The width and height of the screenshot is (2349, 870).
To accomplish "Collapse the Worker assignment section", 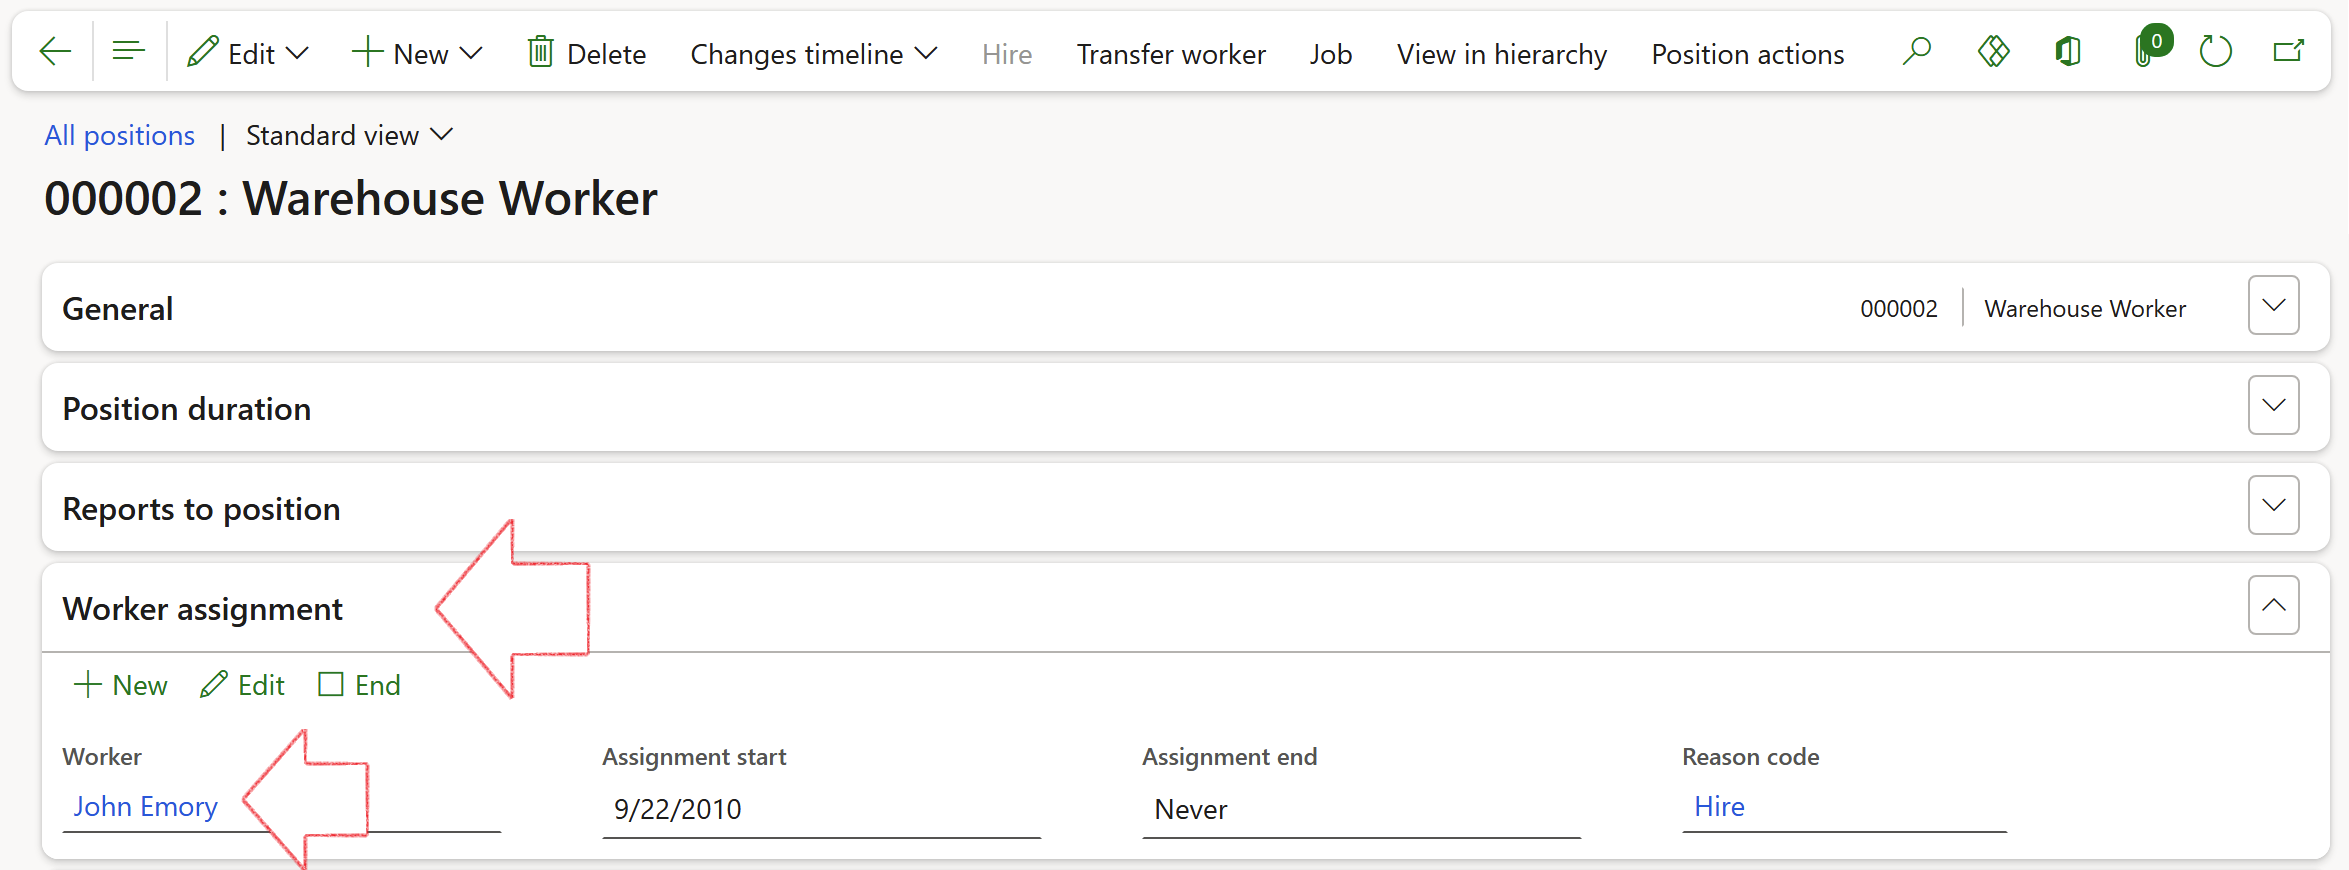I will 2273,606.
